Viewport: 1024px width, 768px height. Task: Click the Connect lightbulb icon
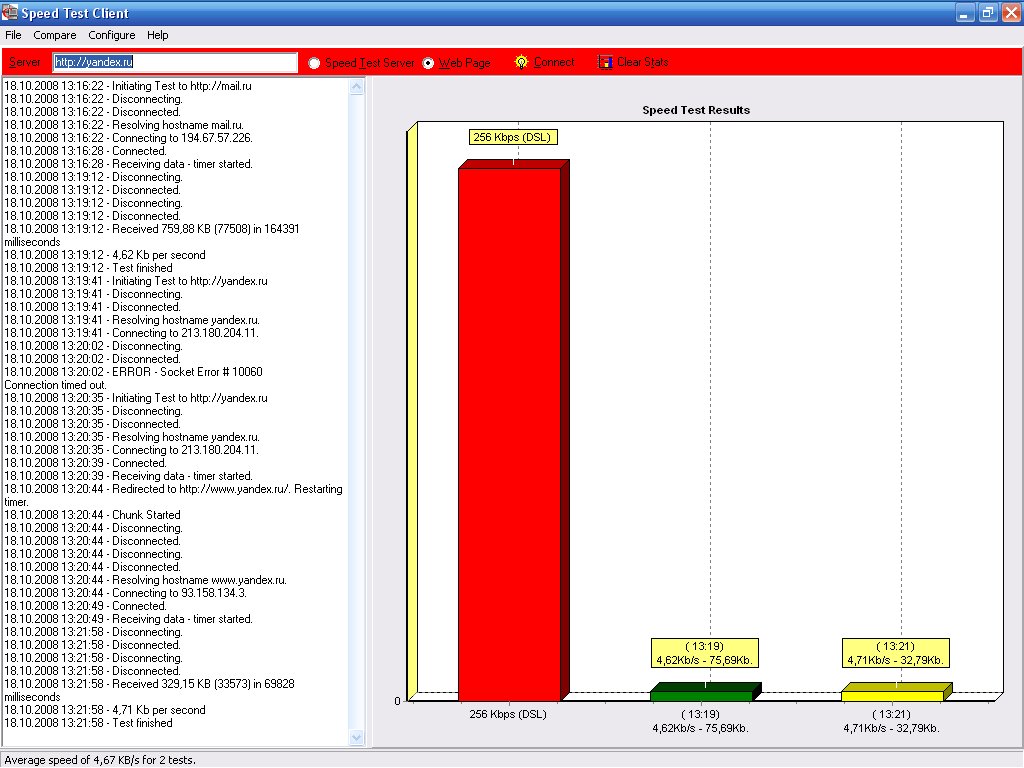pos(521,62)
